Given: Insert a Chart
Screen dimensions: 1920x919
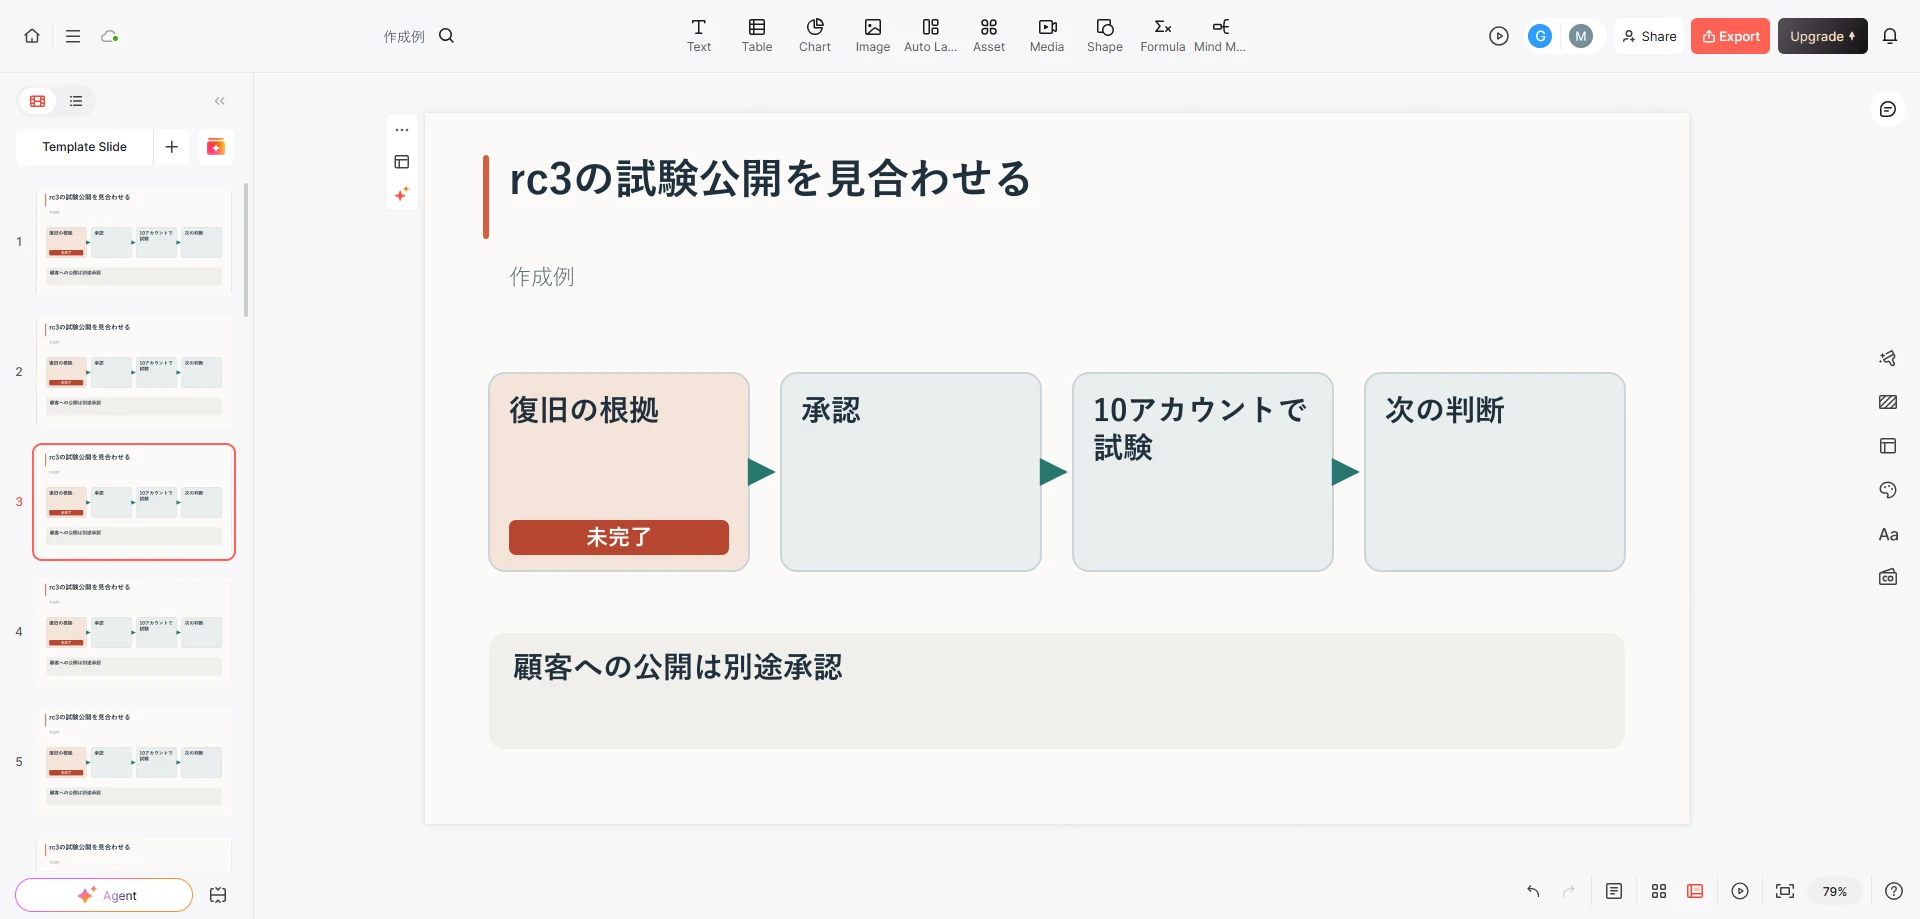Looking at the screenshot, I should 815,36.
